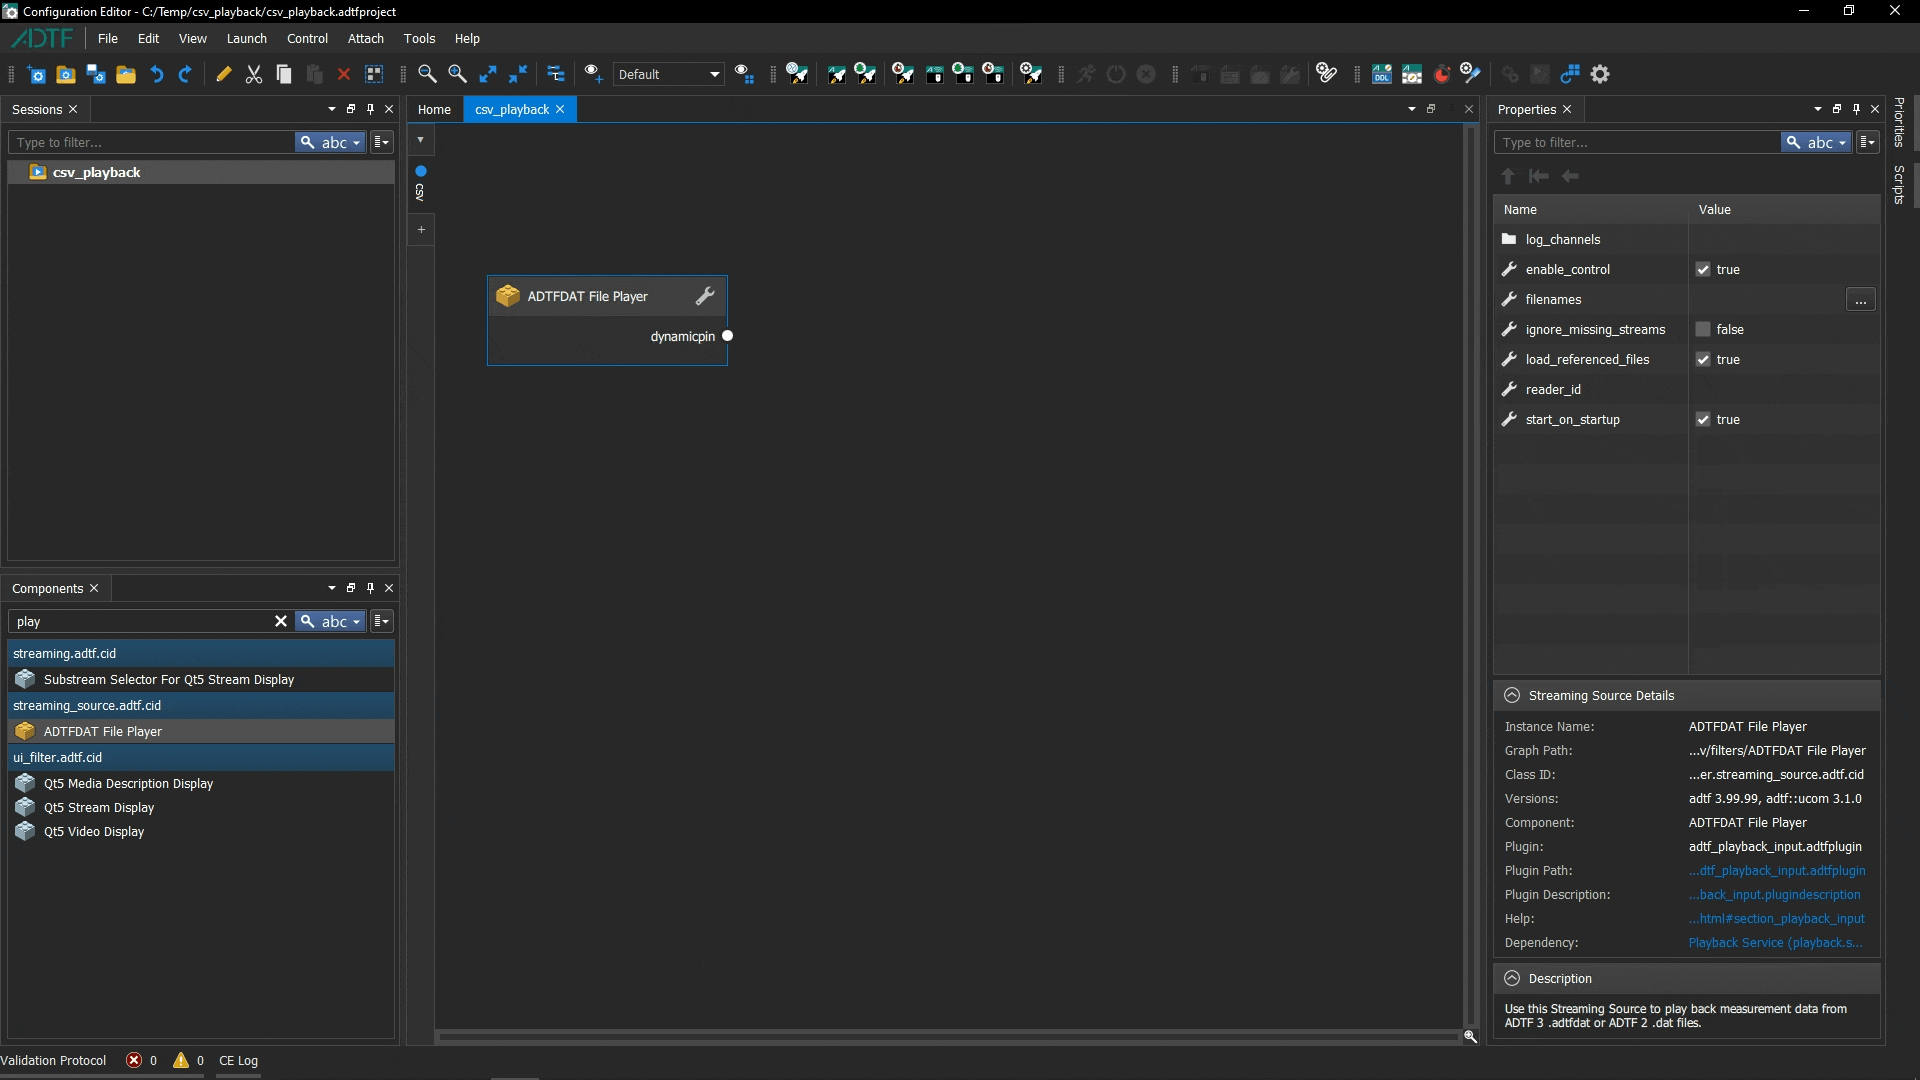Open the Help section_playback_input link
Image resolution: width=1920 pixels, height=1080 pixels.
point(1777,918)
